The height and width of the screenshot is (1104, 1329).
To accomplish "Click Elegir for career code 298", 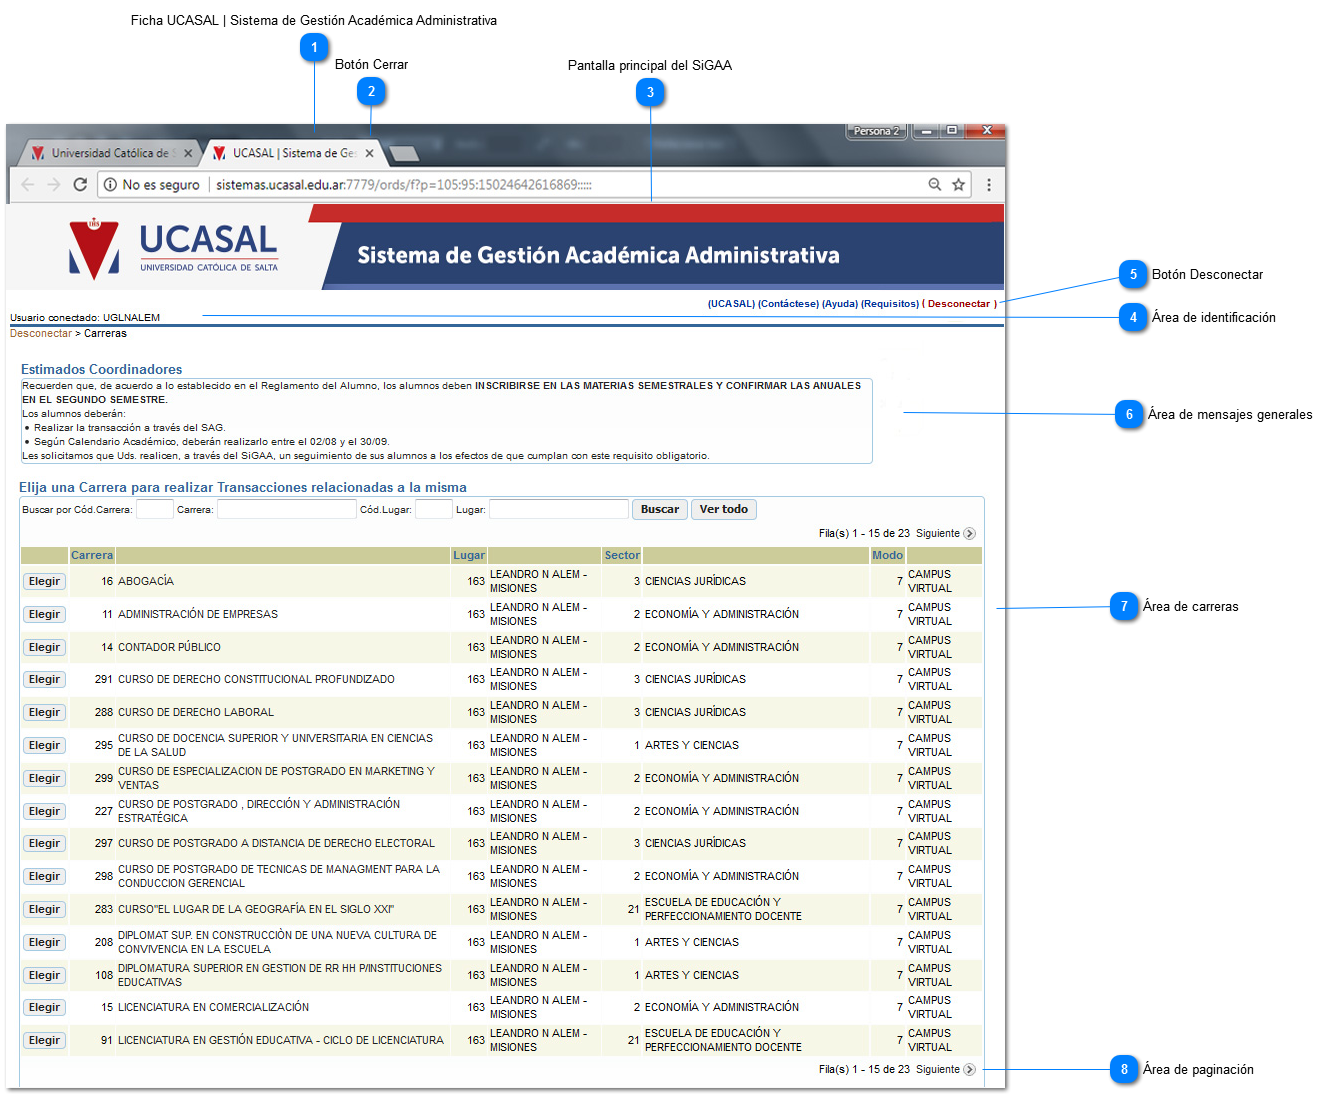I will [44, 876].
